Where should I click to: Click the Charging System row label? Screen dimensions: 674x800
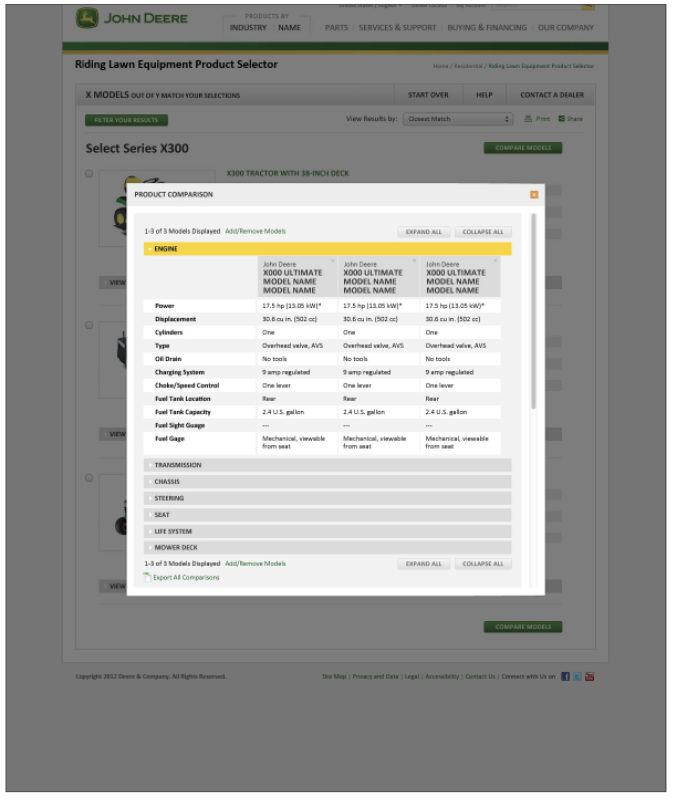tap(180, 372)
